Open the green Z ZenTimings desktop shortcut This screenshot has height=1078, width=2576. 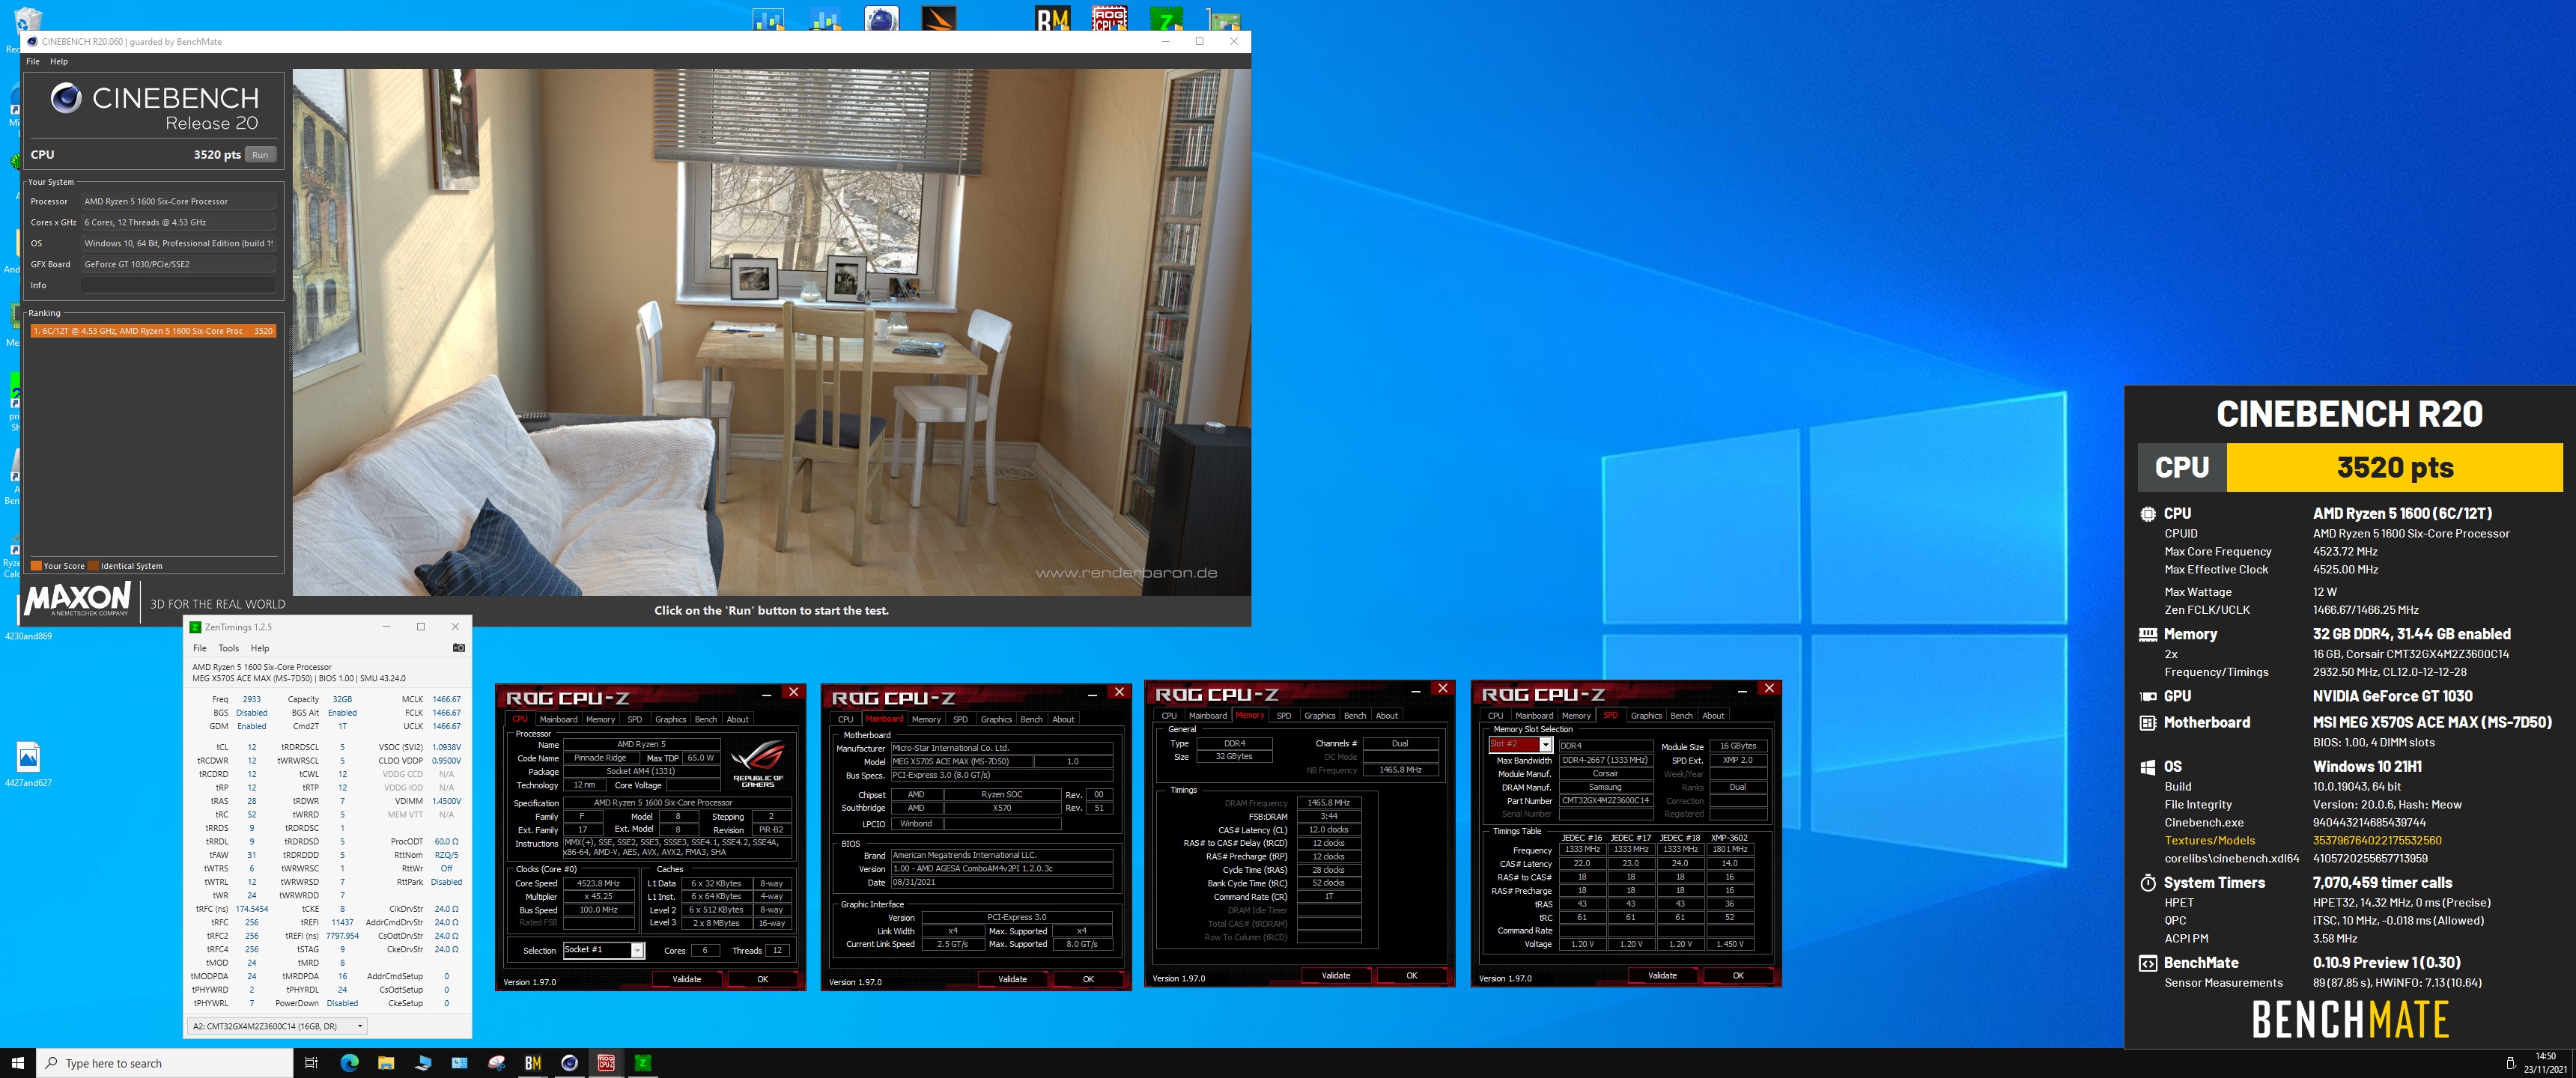(1167, 18)
